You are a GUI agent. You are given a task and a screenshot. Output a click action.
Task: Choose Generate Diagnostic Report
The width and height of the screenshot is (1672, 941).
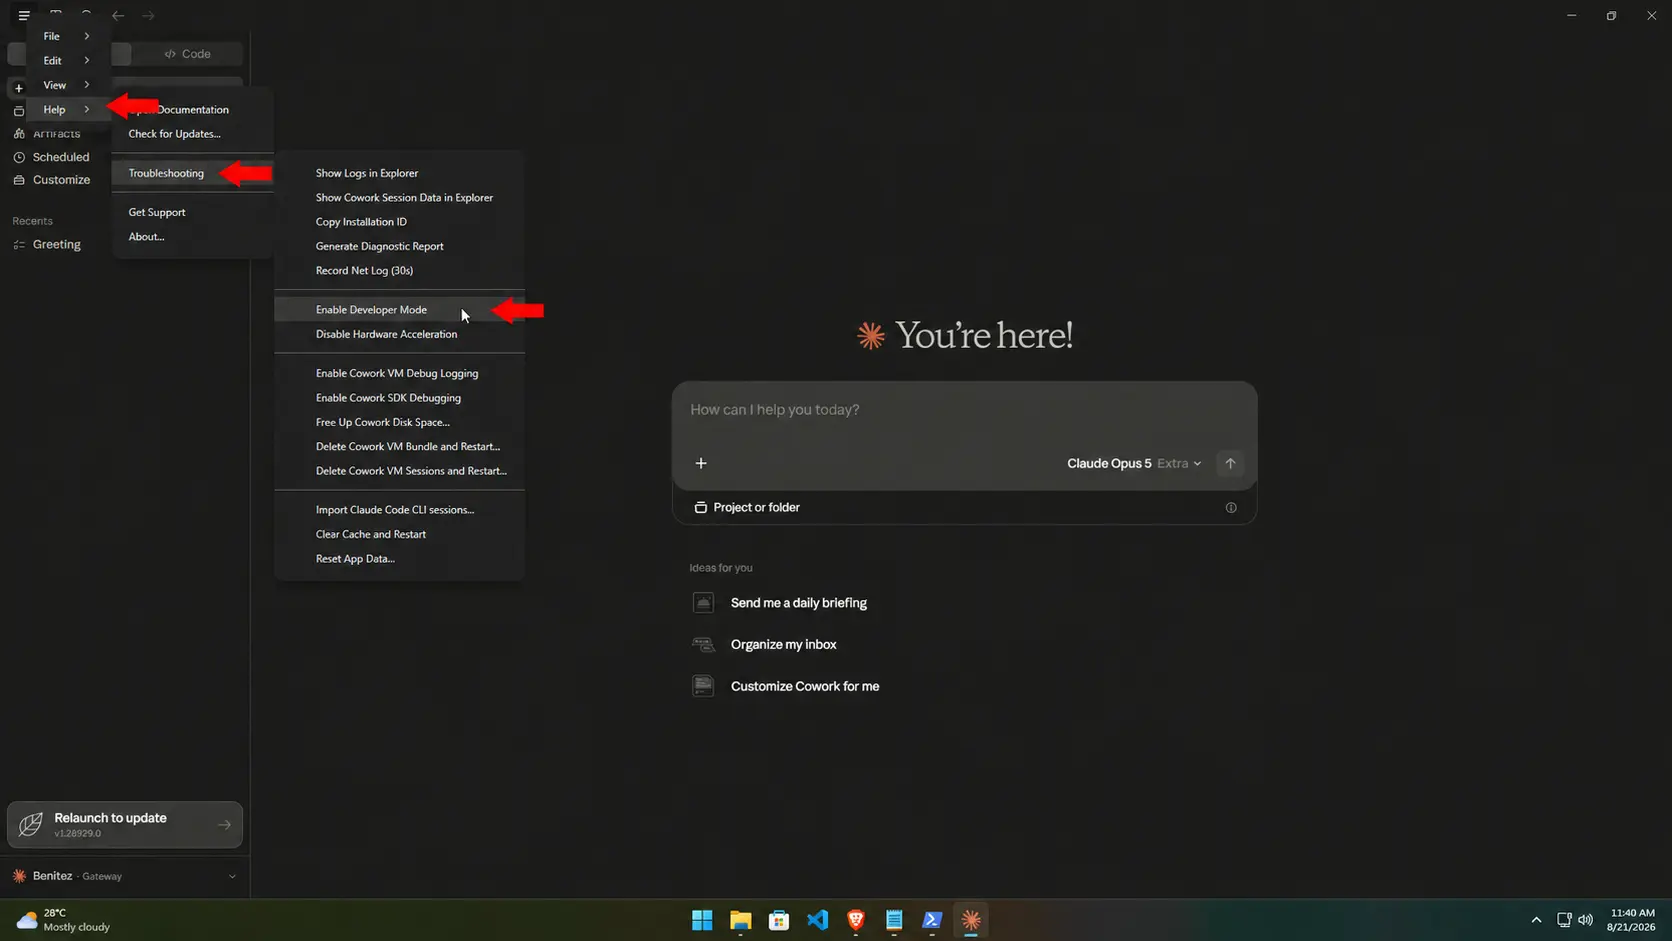point(399,246)
